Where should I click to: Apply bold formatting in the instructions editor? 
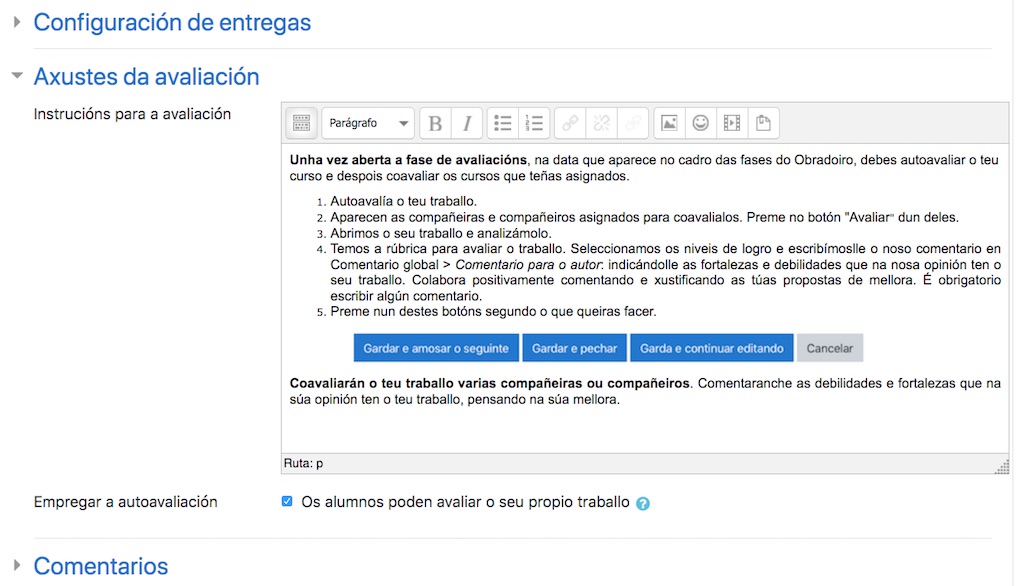tap(434, 122)
